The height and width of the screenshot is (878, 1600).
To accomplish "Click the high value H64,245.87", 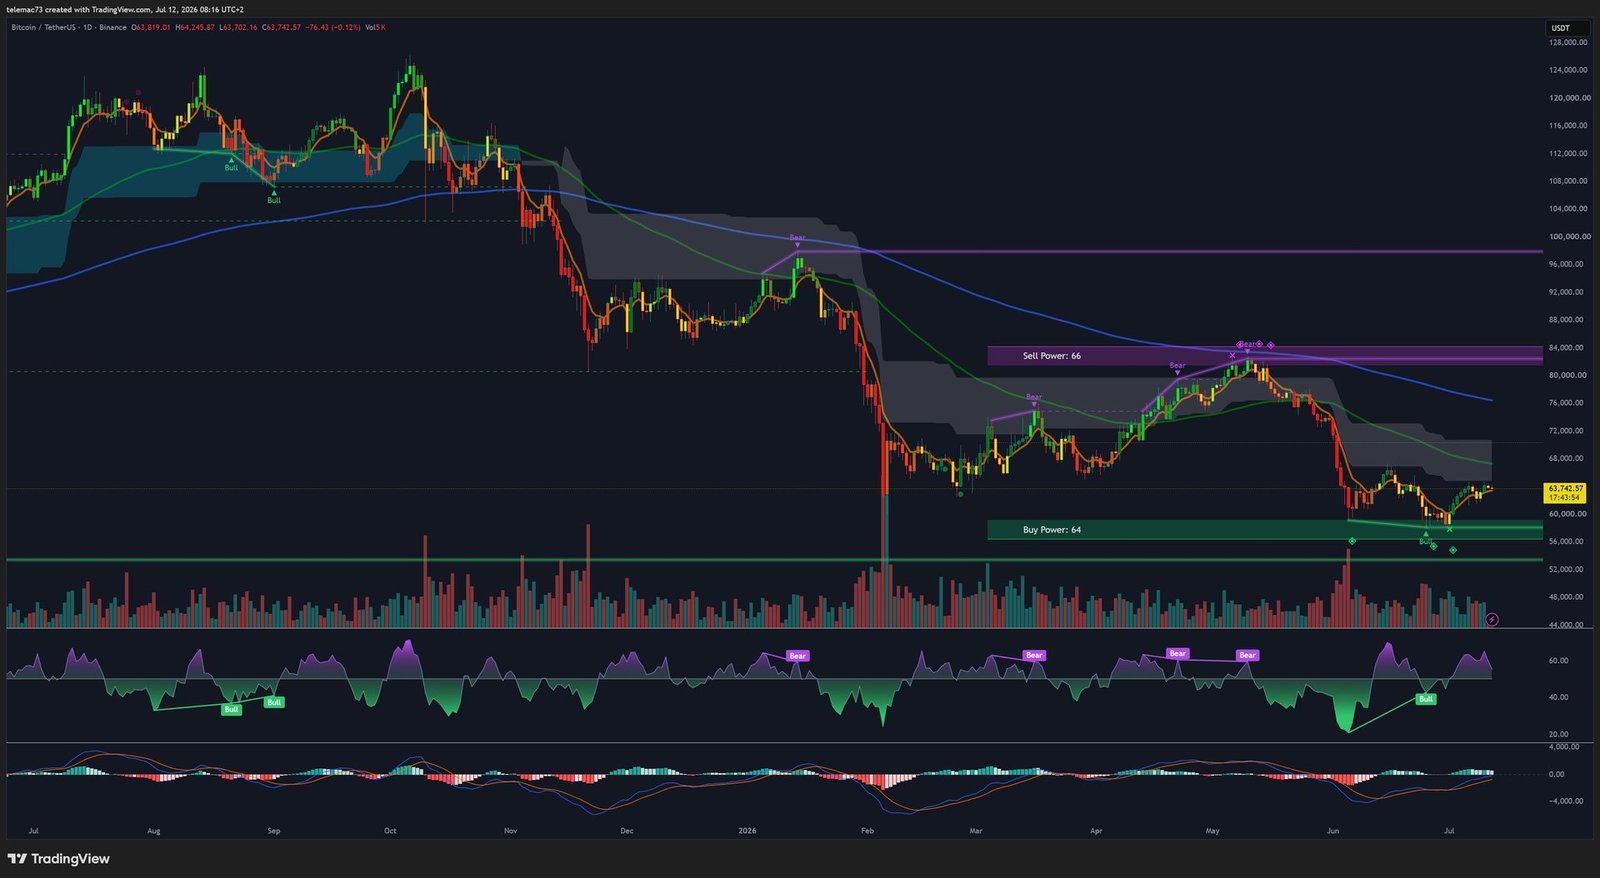I will coord(195,27).
